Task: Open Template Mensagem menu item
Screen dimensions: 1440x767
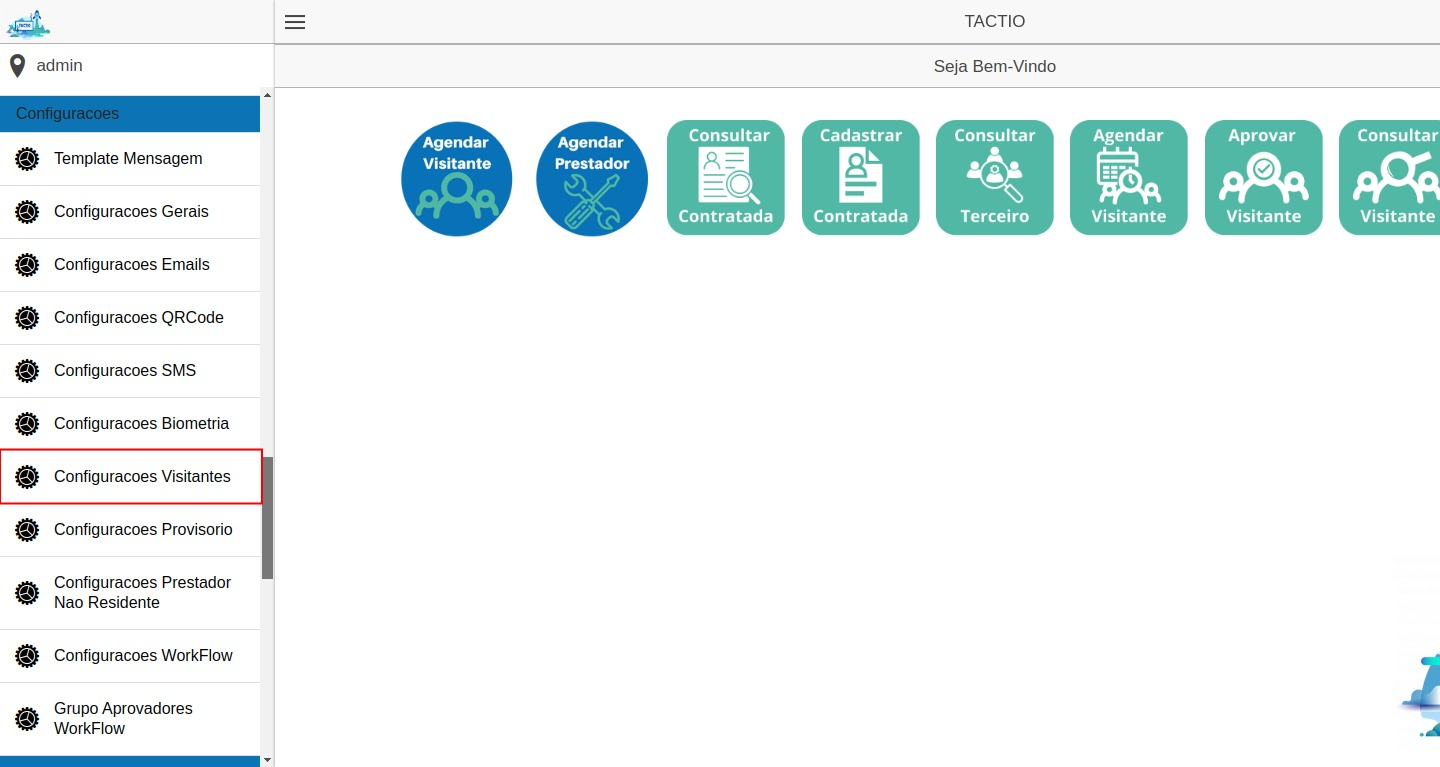Action: pos(128,159)
